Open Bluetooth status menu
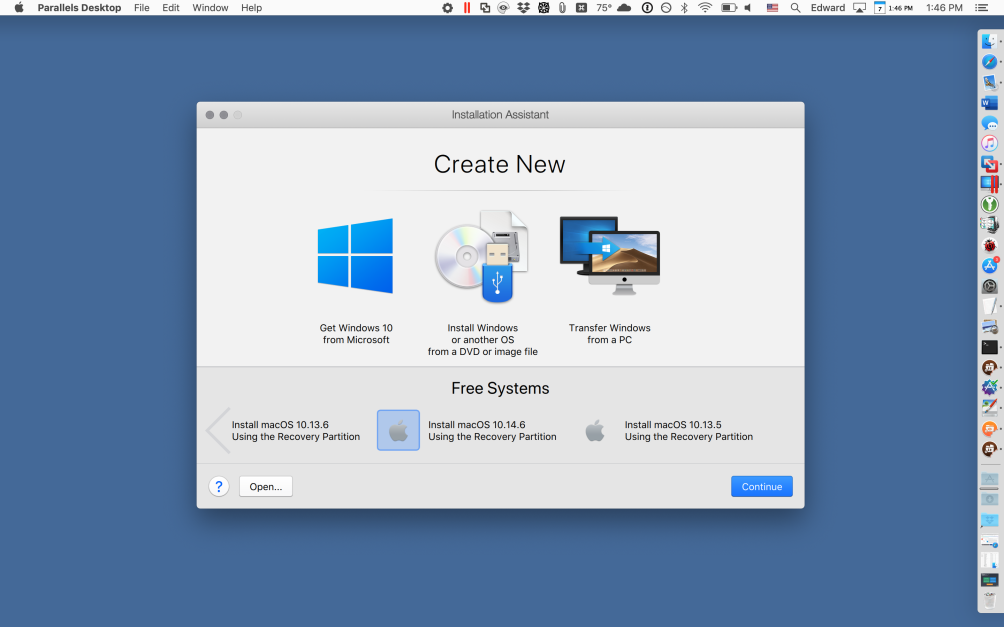1004x627 pixels. [x=684, y=8]
